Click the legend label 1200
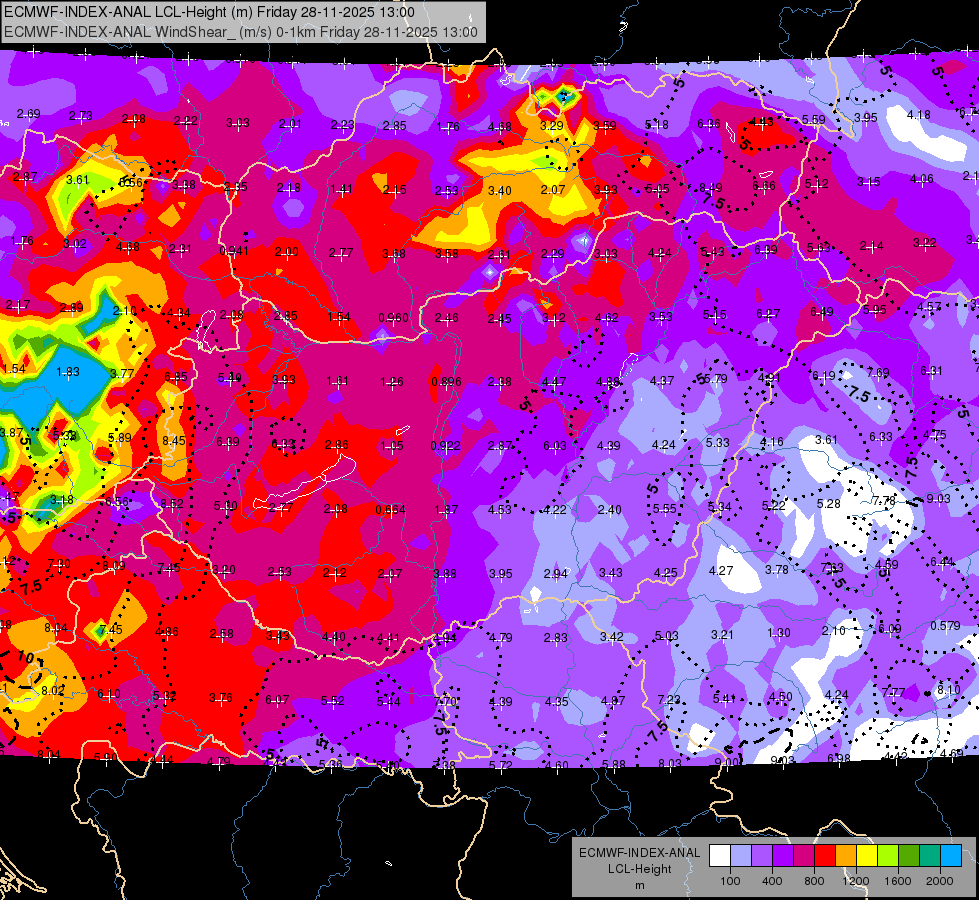This screenshot has height=900, width=979. coord(855,881)
